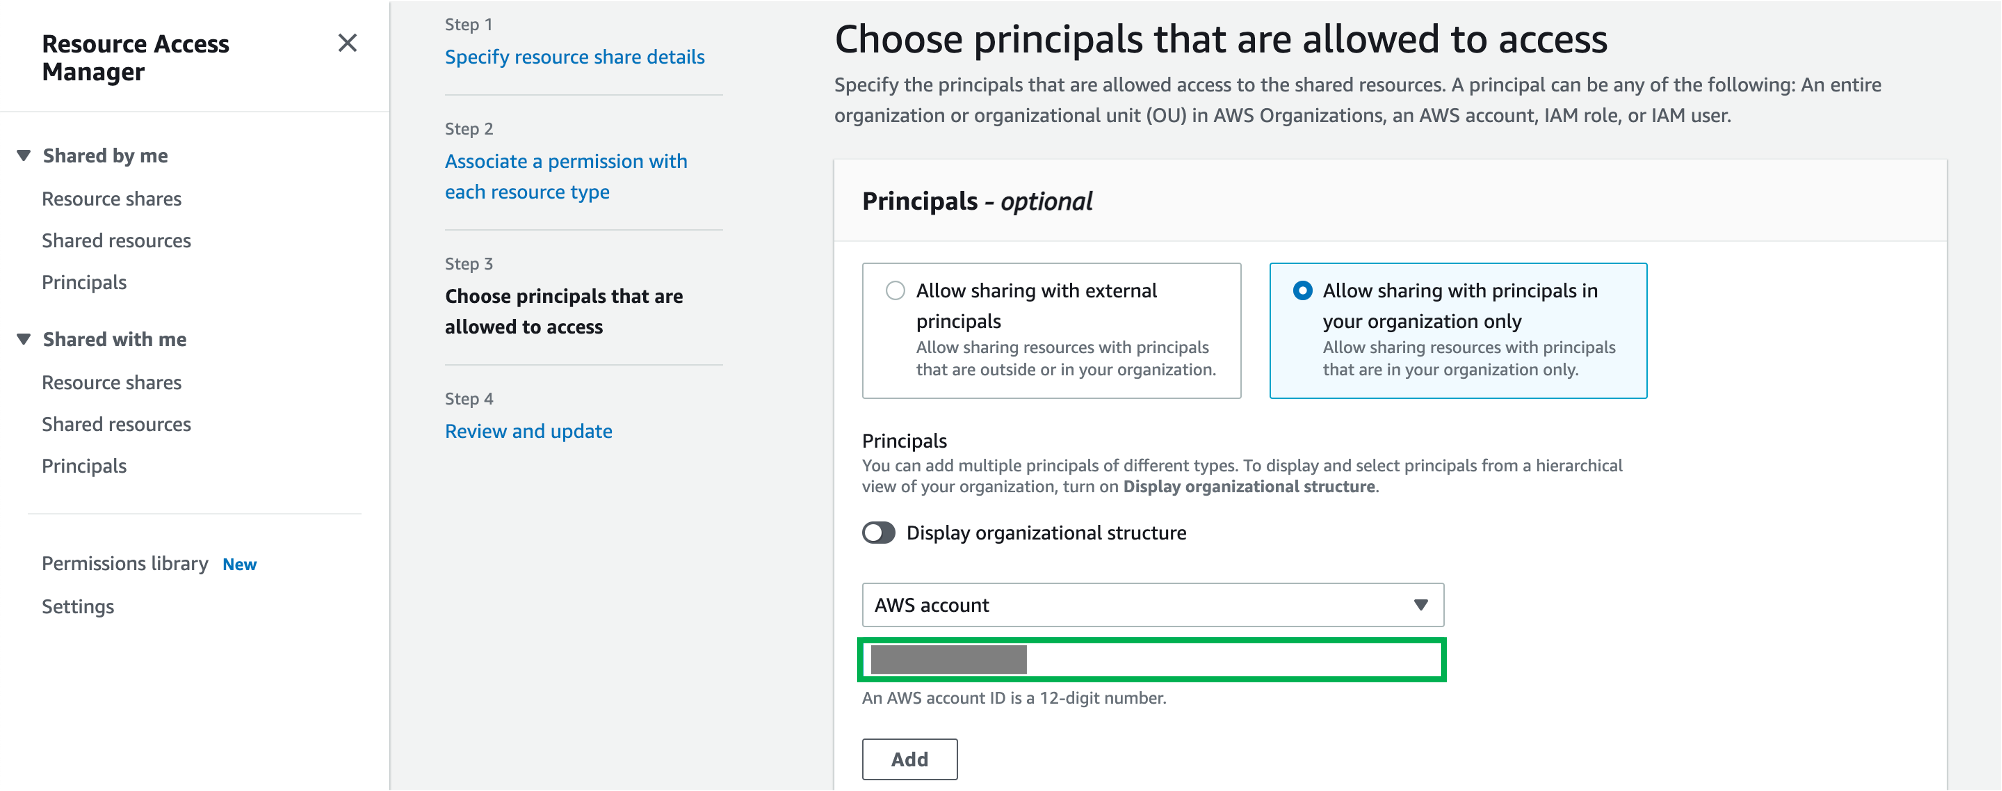Close the Resource Access Manager sidebar

[347, 43]
